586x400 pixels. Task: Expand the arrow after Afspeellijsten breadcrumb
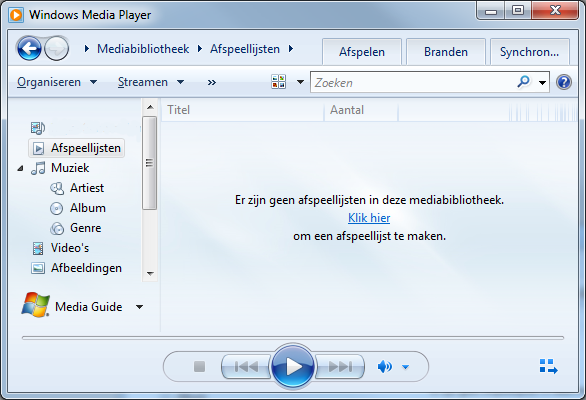[291, 49]
